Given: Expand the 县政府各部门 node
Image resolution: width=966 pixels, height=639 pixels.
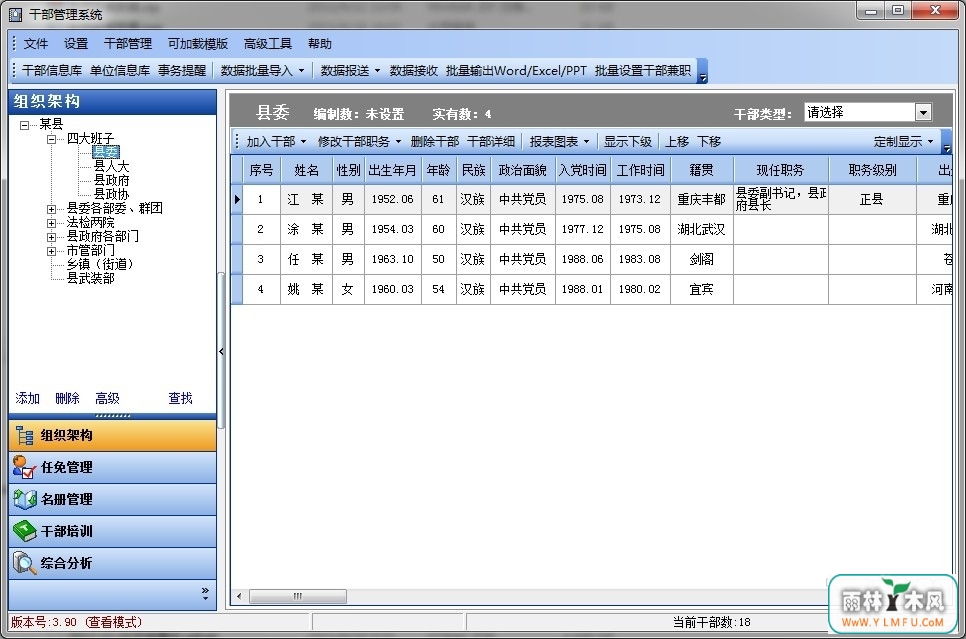Looking at the screenshot, I should click(52, 237).
